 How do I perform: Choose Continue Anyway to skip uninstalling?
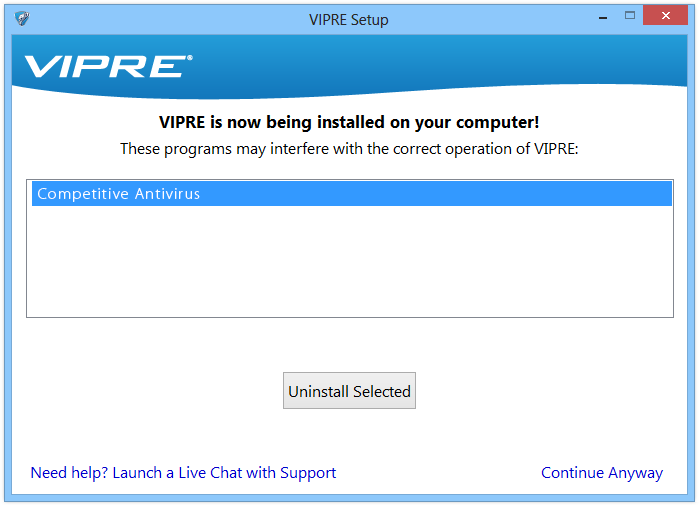point(601,473)
